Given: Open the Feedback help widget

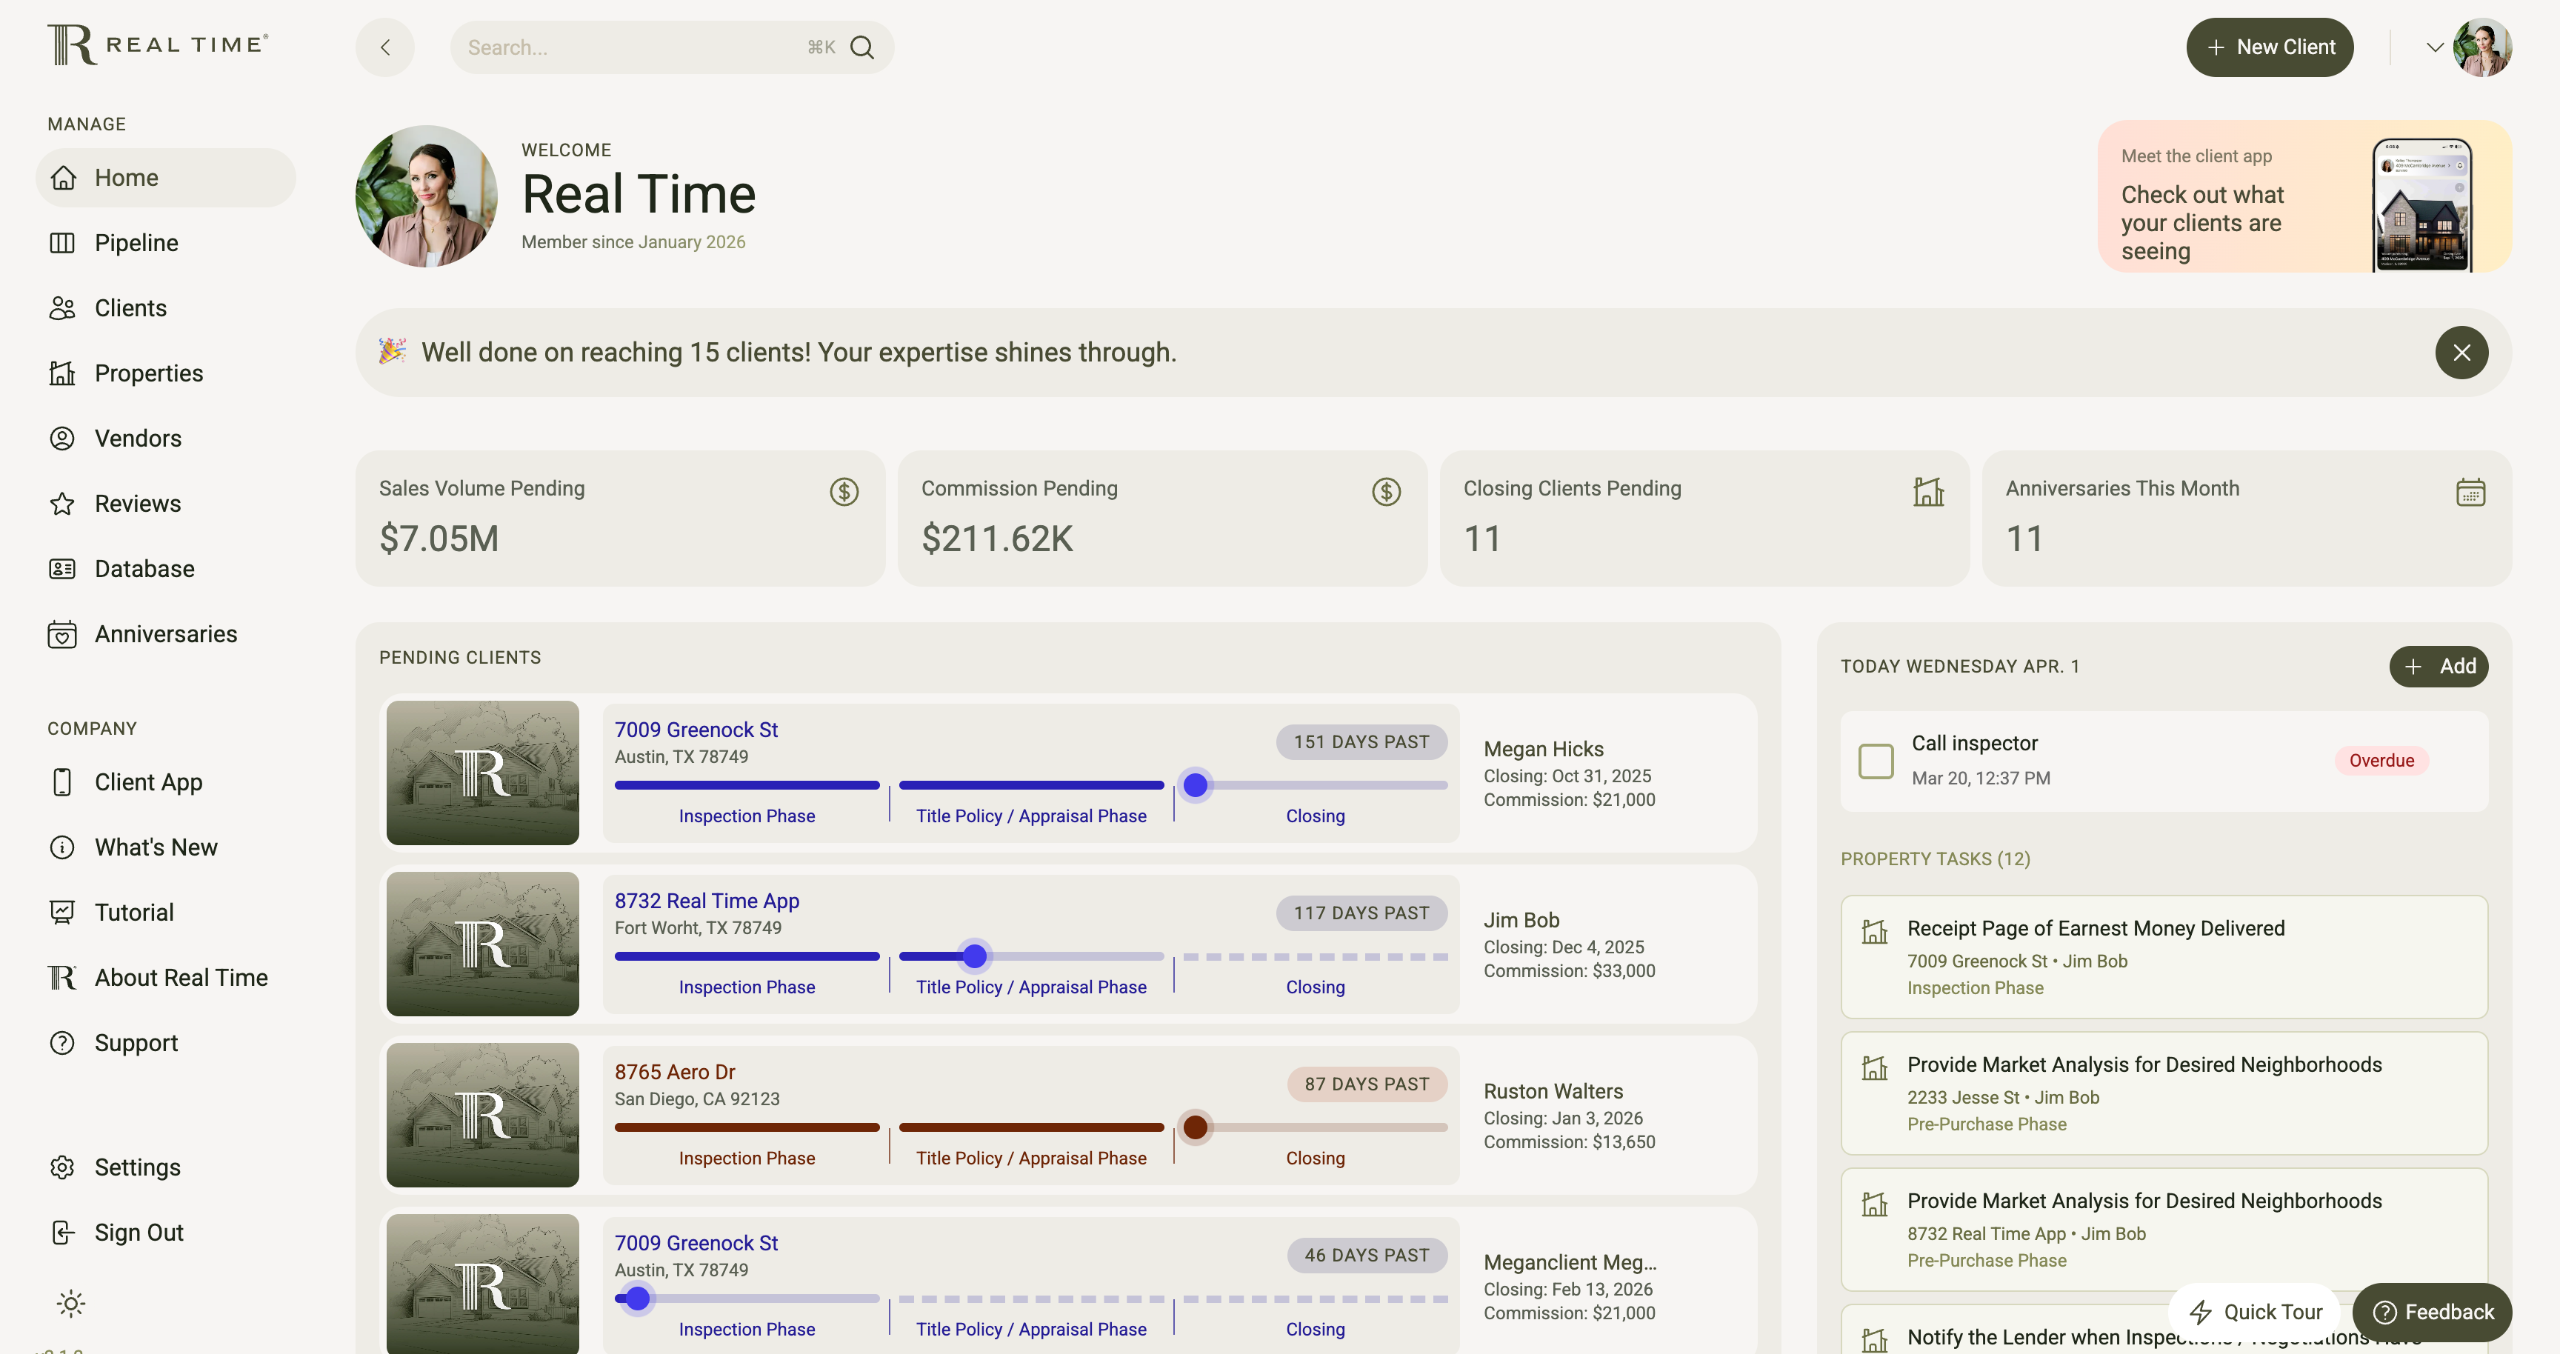Looking at the screenshot, I should (x=2432, y=1312).
